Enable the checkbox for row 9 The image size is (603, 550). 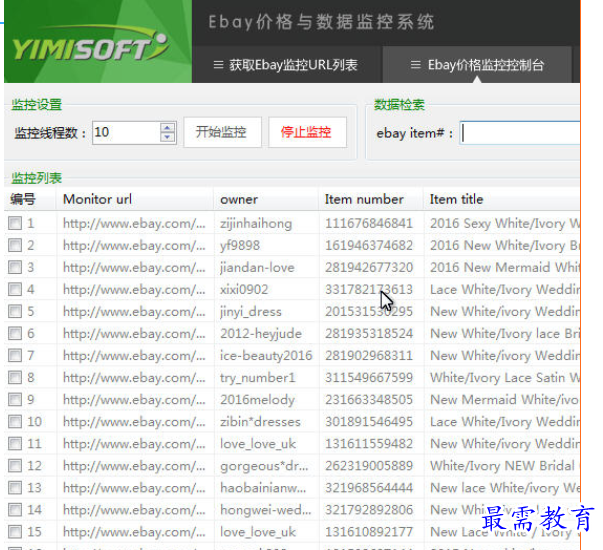point(15,400)
